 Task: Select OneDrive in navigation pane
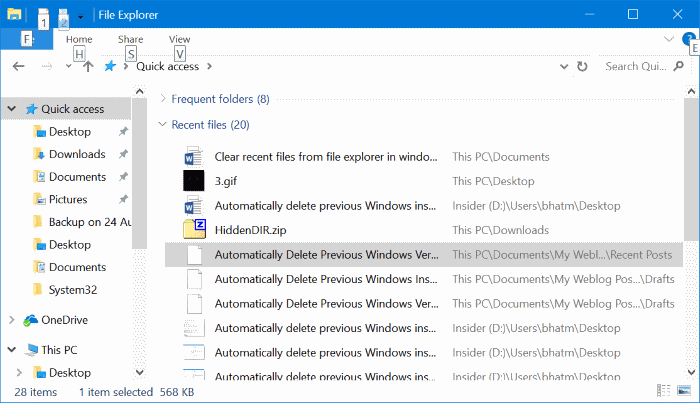click(64, 320)
